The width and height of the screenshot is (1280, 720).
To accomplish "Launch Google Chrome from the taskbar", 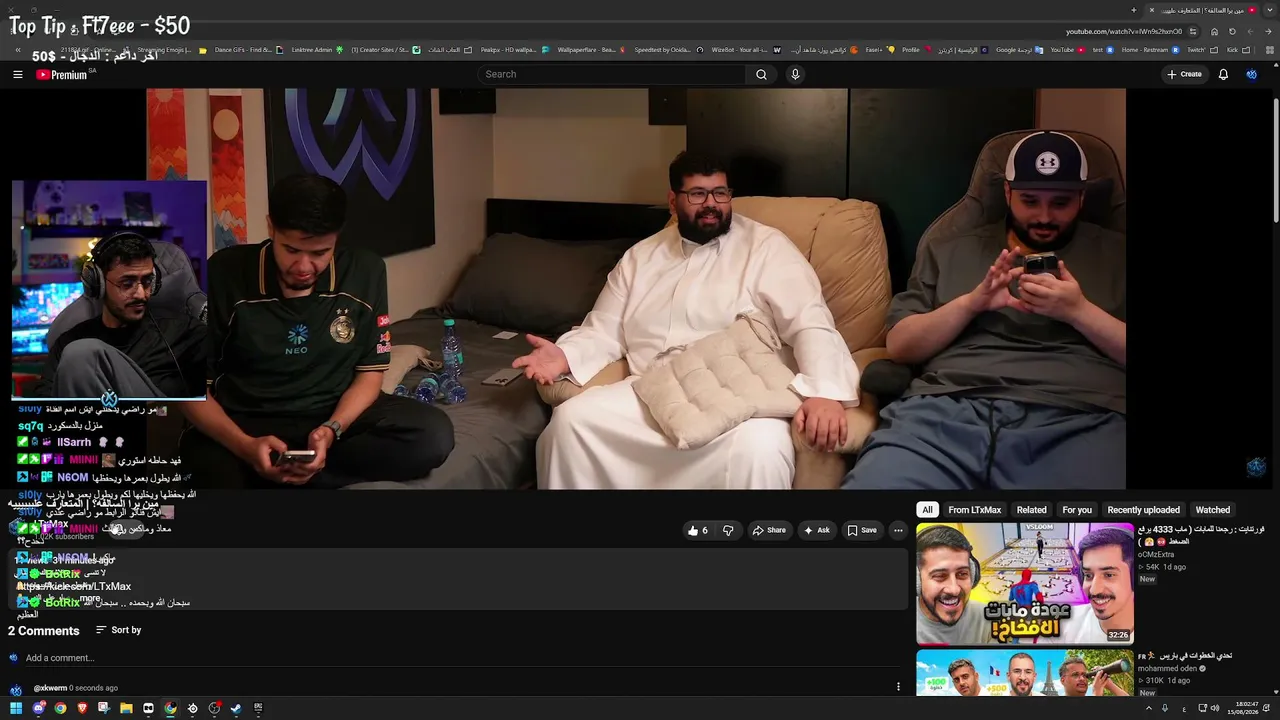I will pos(60,709).
